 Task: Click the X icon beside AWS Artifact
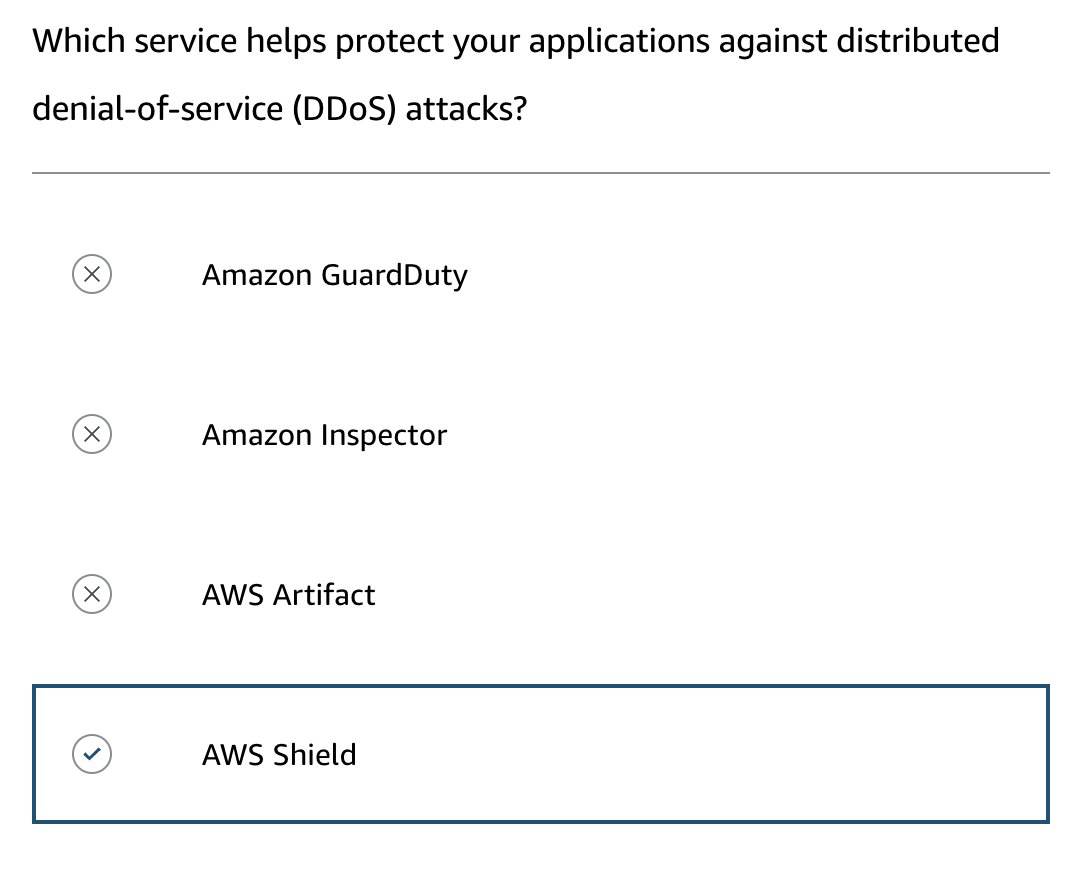pos(92,594)
